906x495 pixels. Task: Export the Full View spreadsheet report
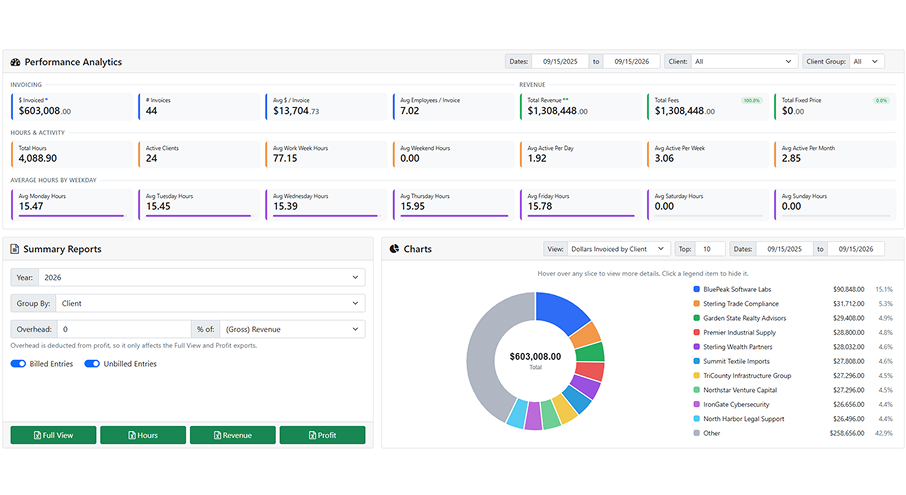point(53,435)
